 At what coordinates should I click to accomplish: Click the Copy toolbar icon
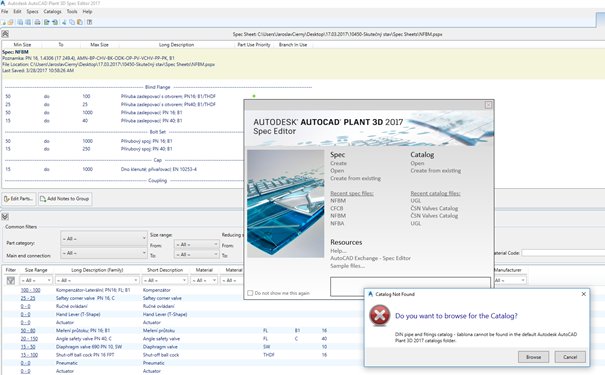pos(72,22)
